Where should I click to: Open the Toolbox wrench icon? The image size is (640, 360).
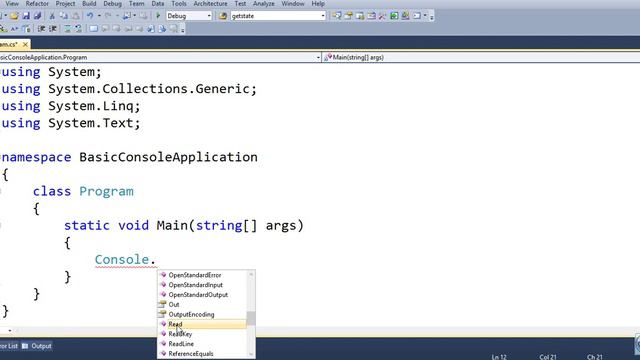coord(382,16)
